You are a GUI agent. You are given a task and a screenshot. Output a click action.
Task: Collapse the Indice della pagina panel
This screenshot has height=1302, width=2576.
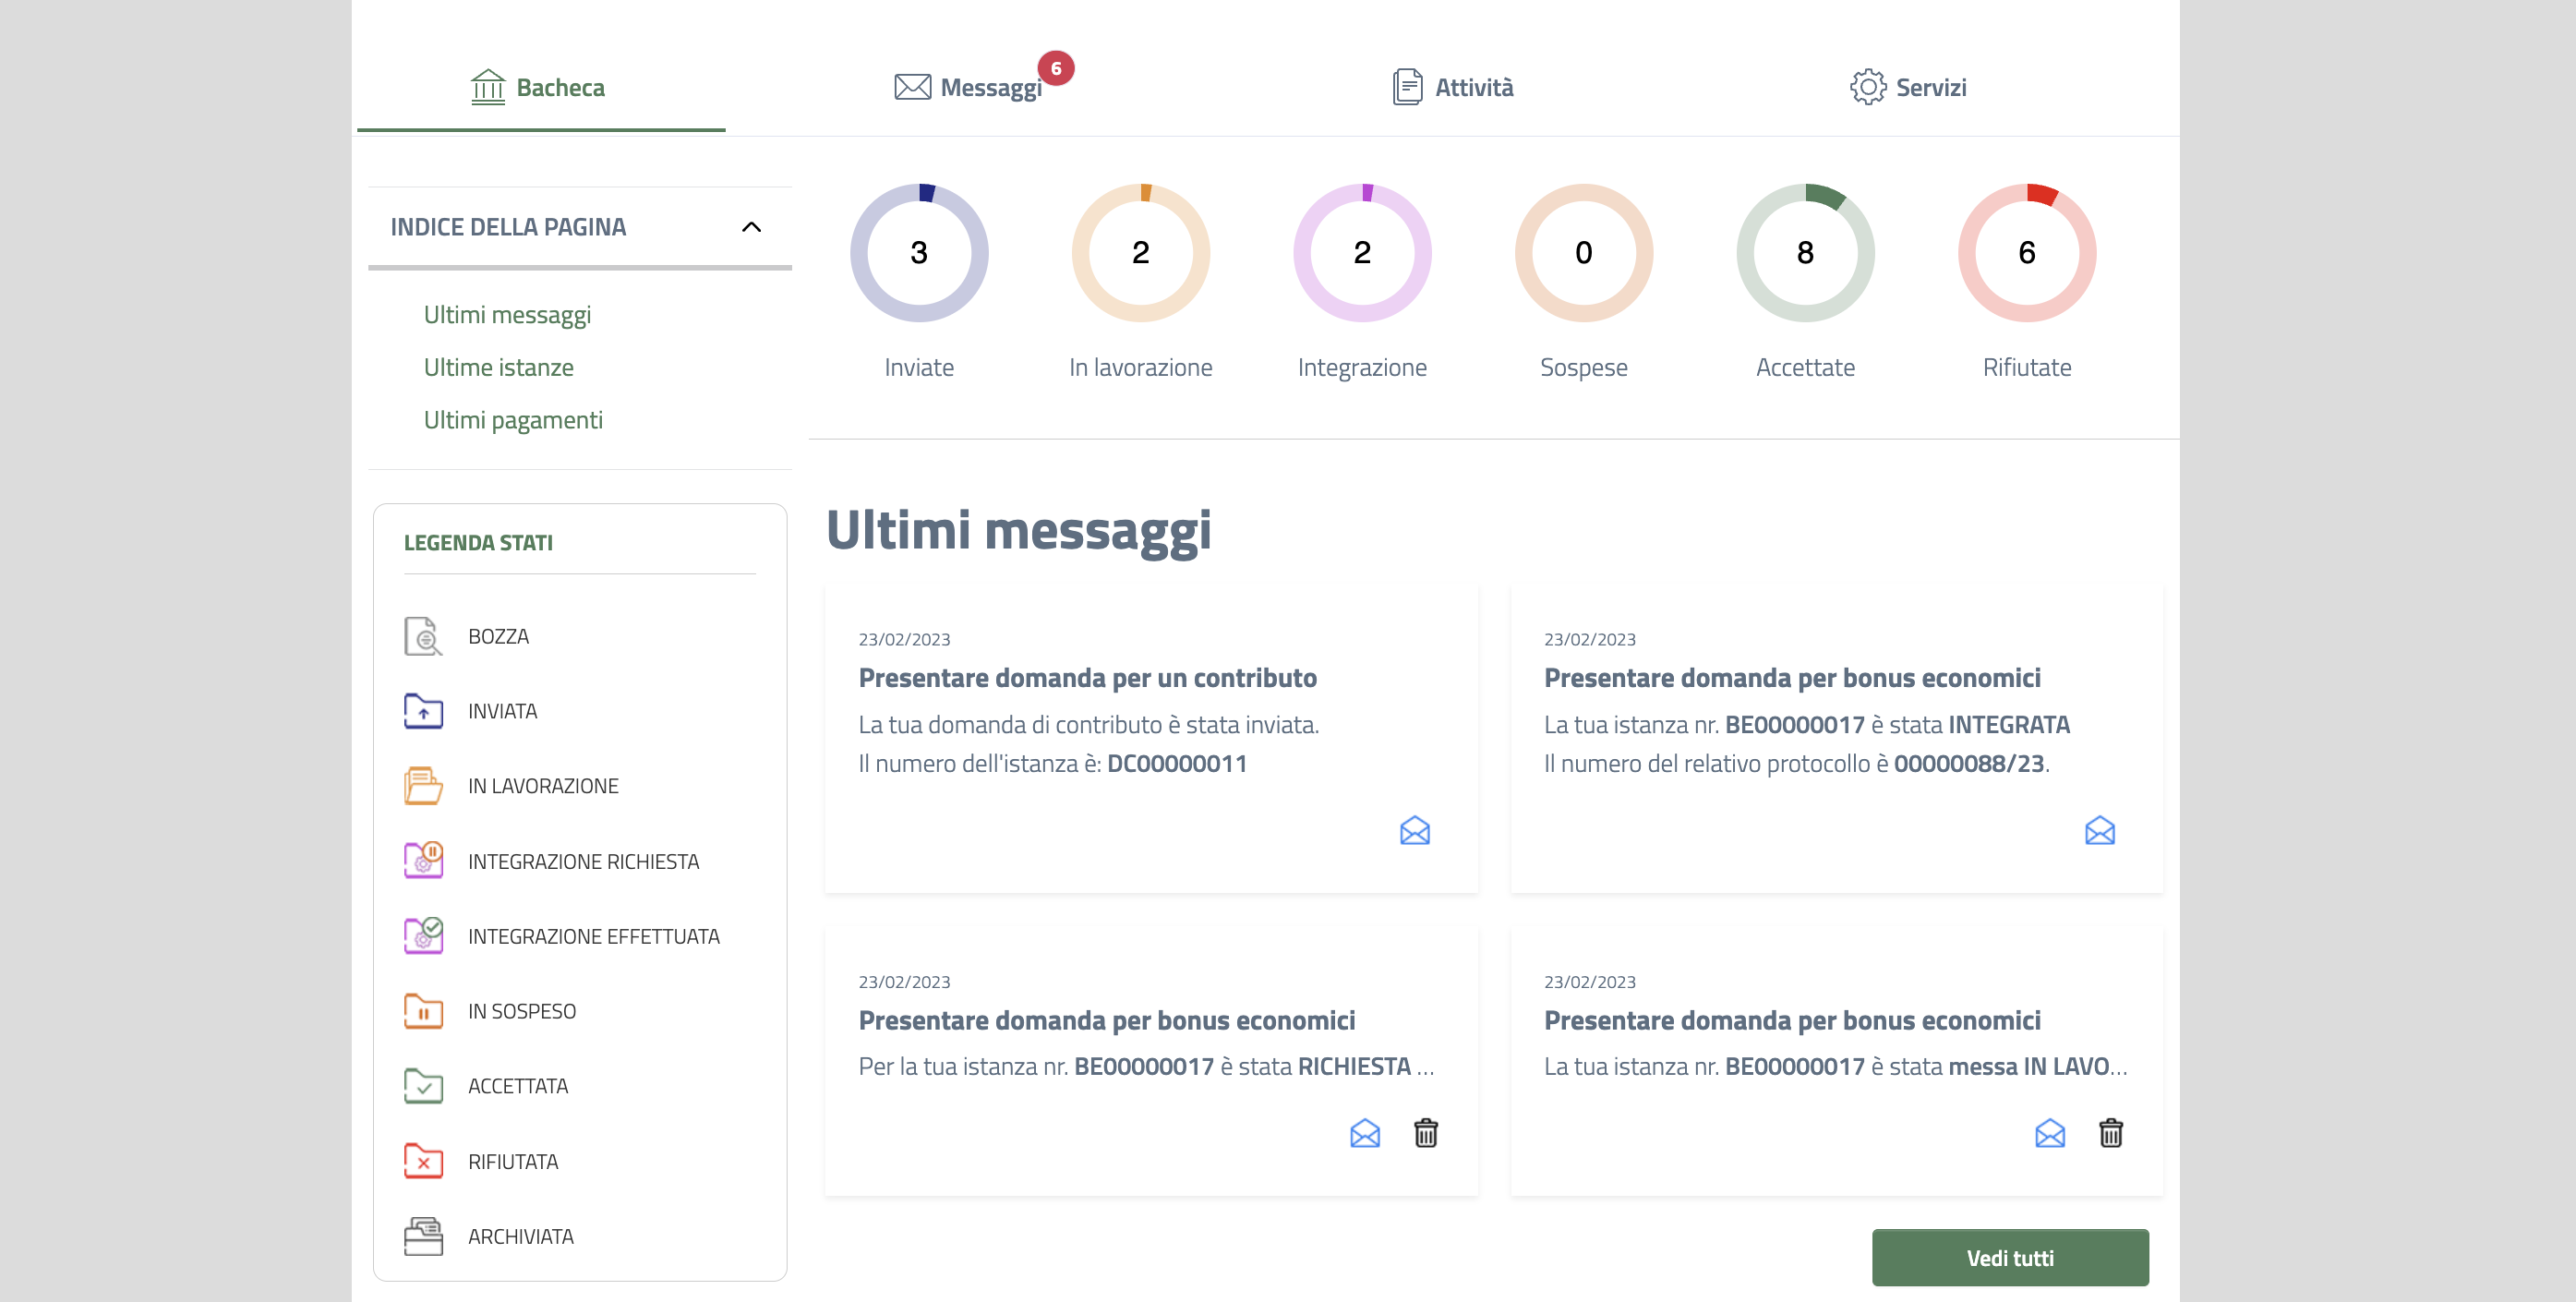tap(751, 227)
